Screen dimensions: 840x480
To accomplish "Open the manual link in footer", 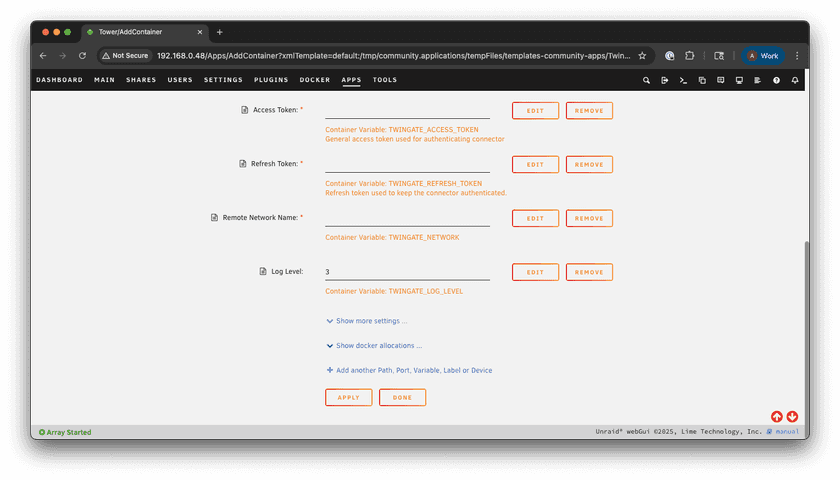I will pos(786,432).
